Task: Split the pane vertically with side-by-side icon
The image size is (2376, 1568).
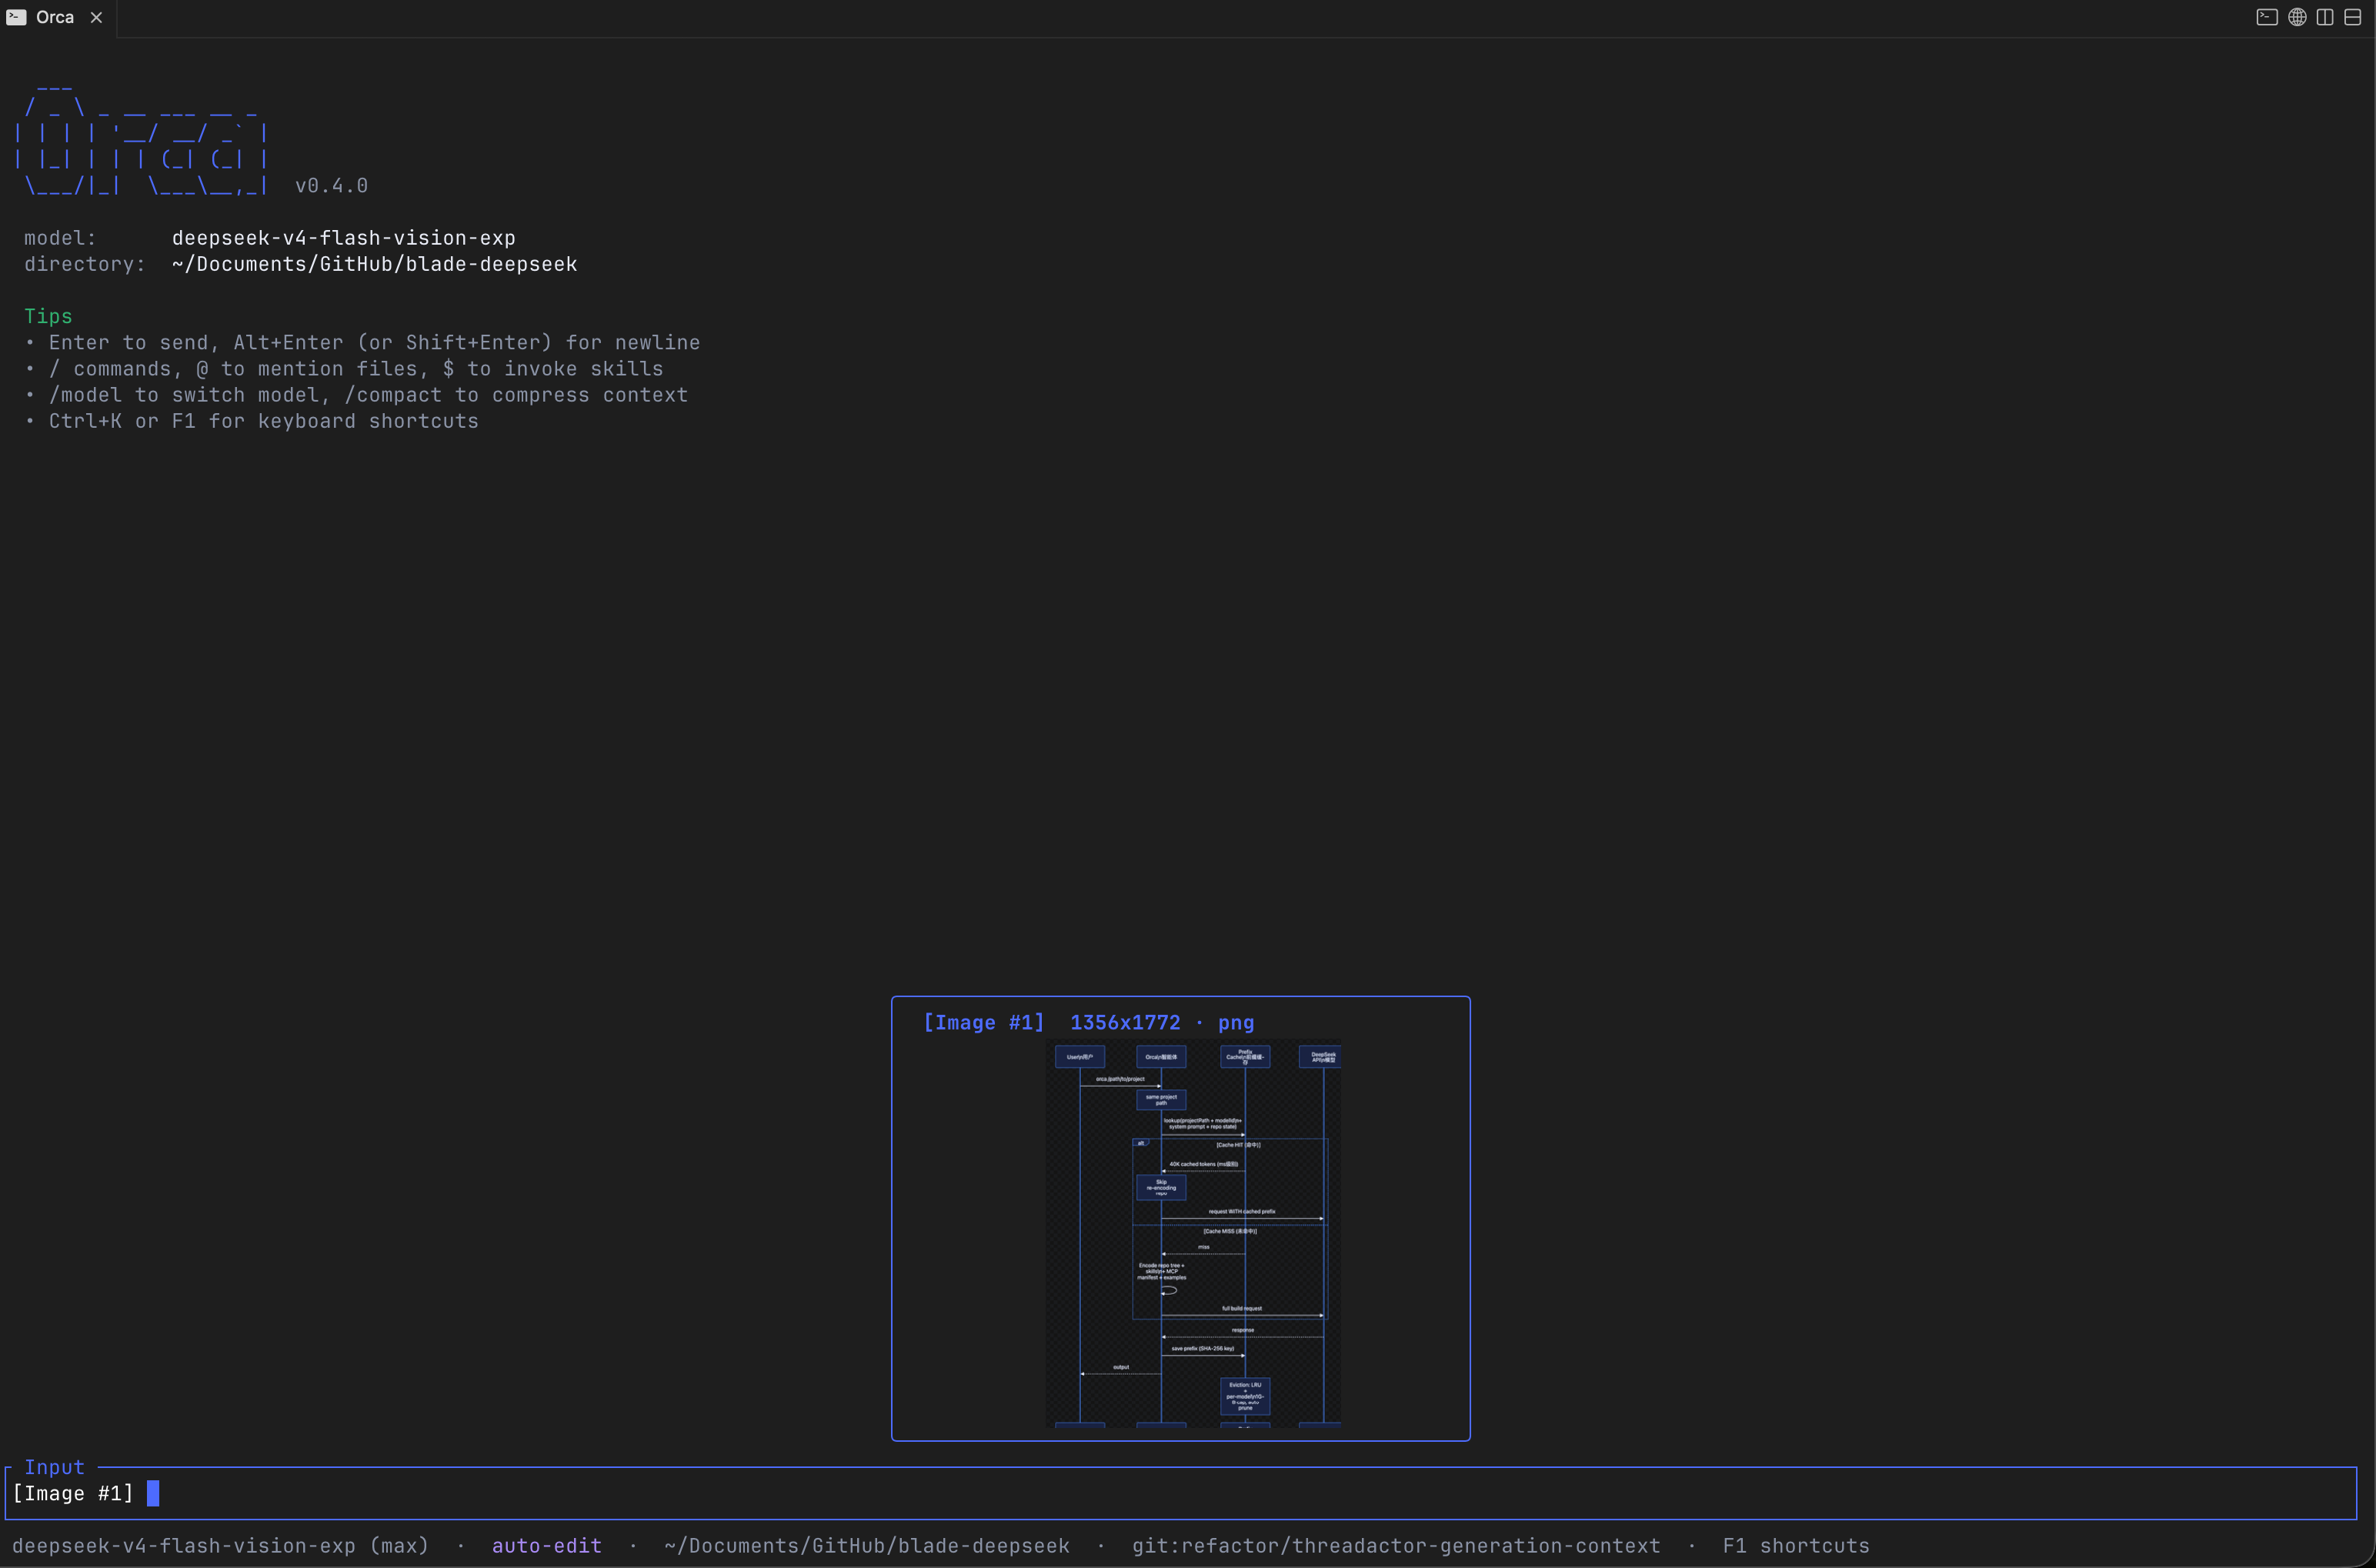Action: (2325, 17)
